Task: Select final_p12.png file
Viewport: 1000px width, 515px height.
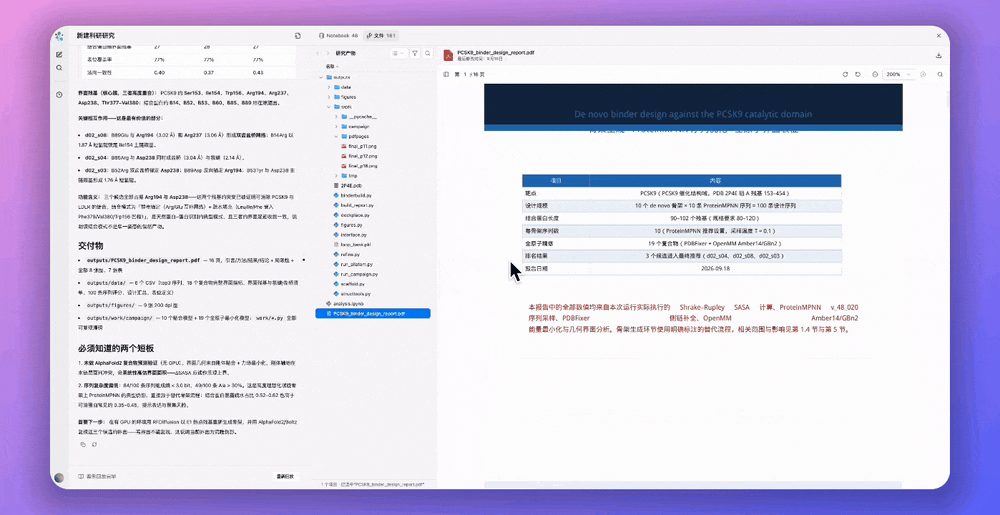Action: click(x=359, y=156)
